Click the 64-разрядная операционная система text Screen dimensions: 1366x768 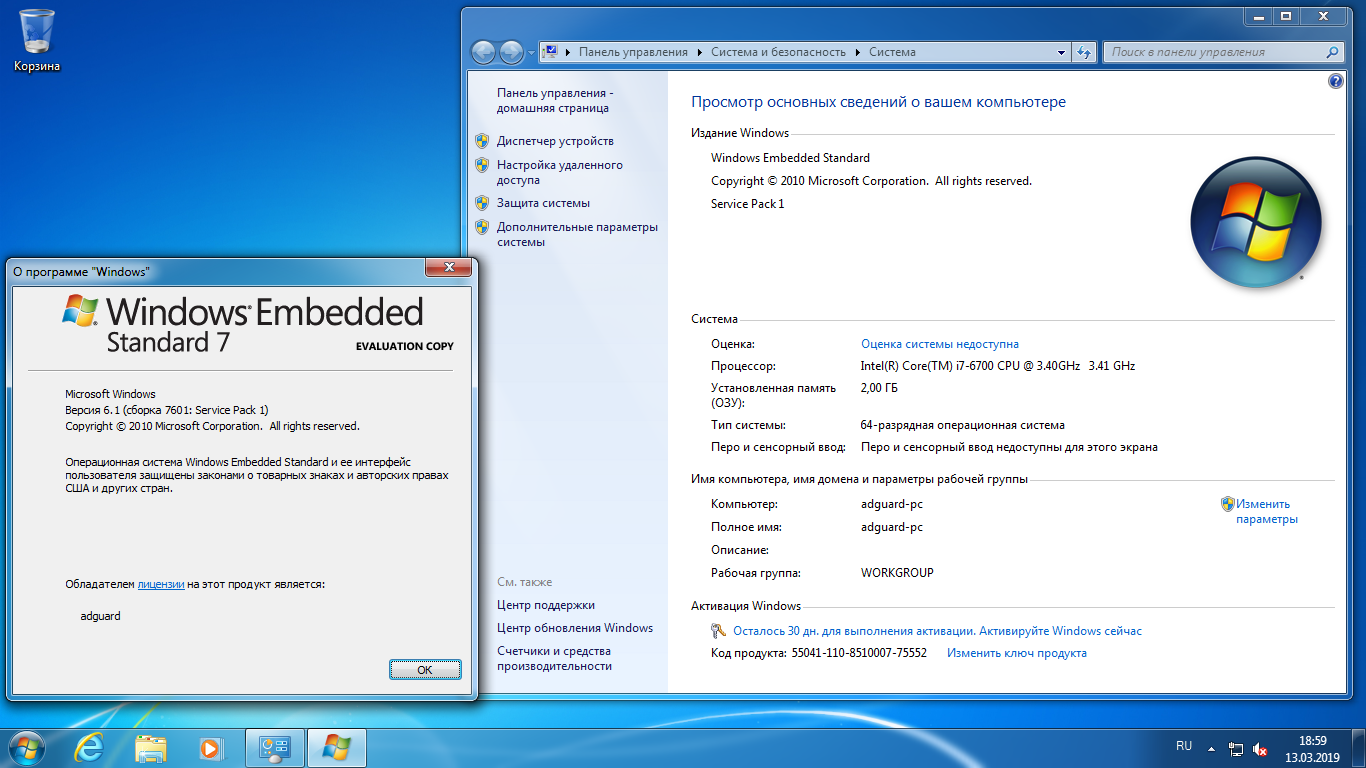point(962,425)
